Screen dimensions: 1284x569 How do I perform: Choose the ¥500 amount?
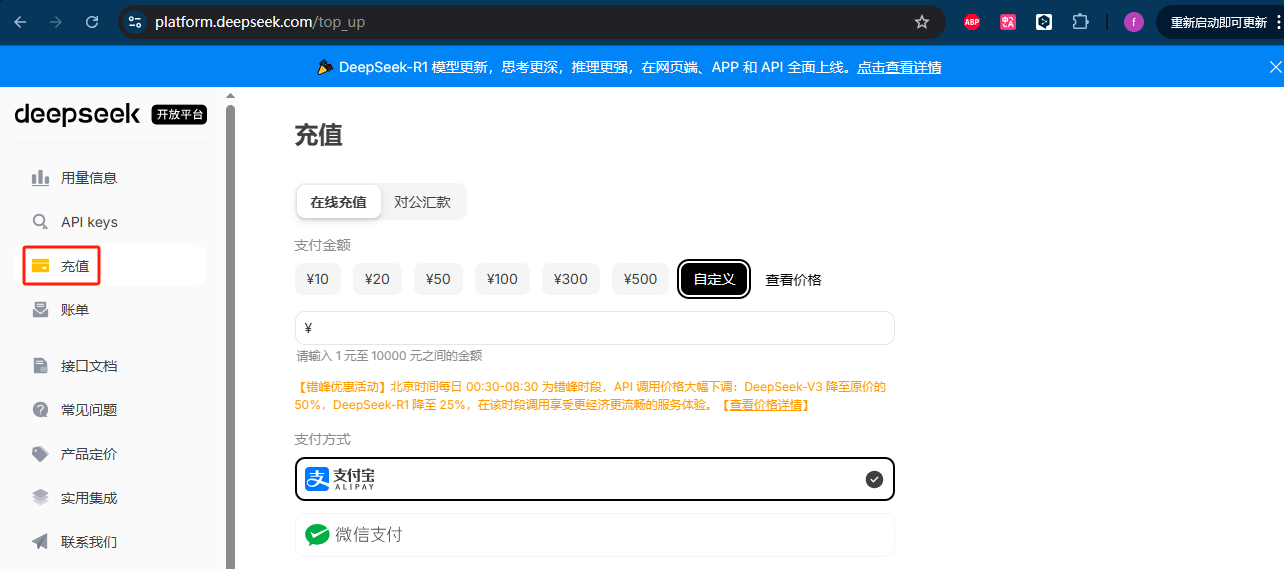(640, 279)
